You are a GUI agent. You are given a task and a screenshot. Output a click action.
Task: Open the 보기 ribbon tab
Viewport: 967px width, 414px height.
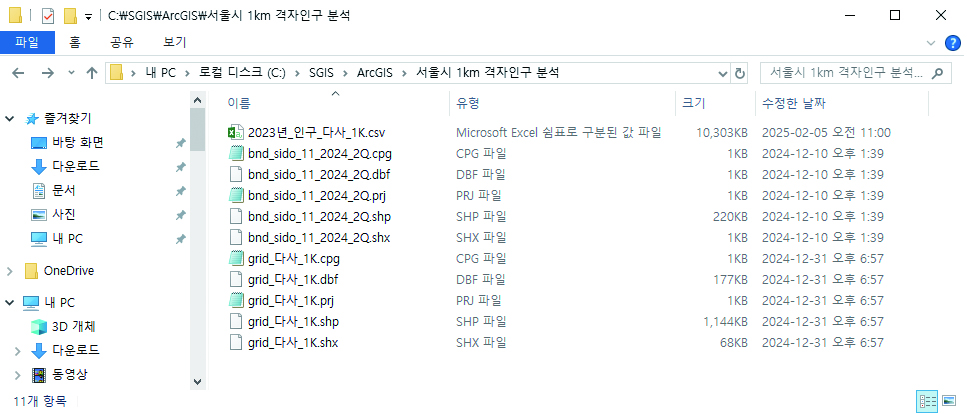pyautogui.click(x=175, y=43)
